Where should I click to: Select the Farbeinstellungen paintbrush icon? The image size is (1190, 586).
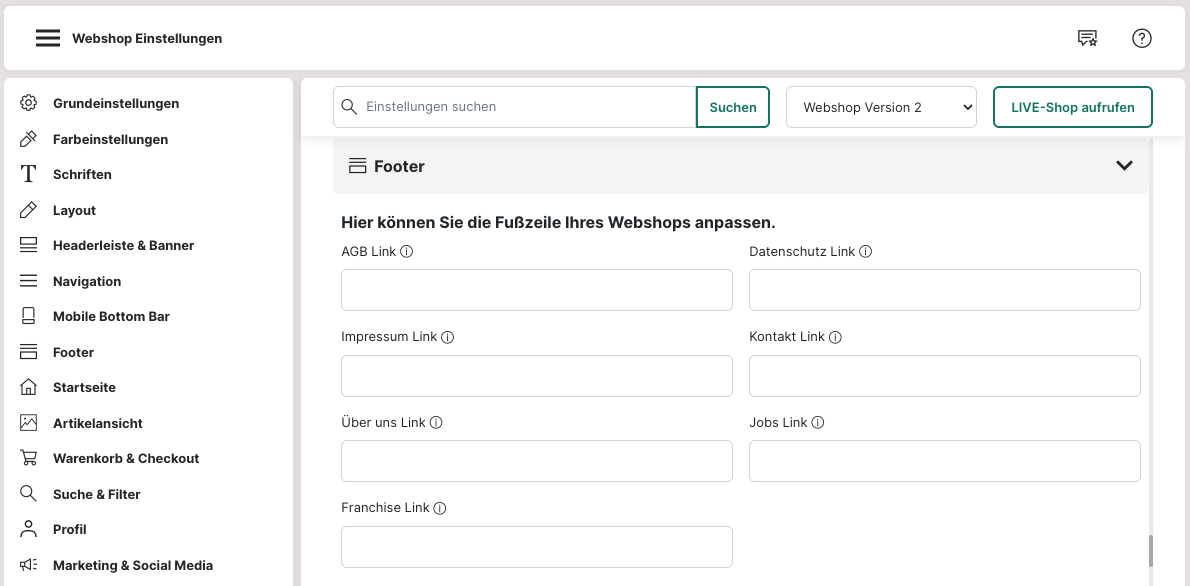coord(29,139)
